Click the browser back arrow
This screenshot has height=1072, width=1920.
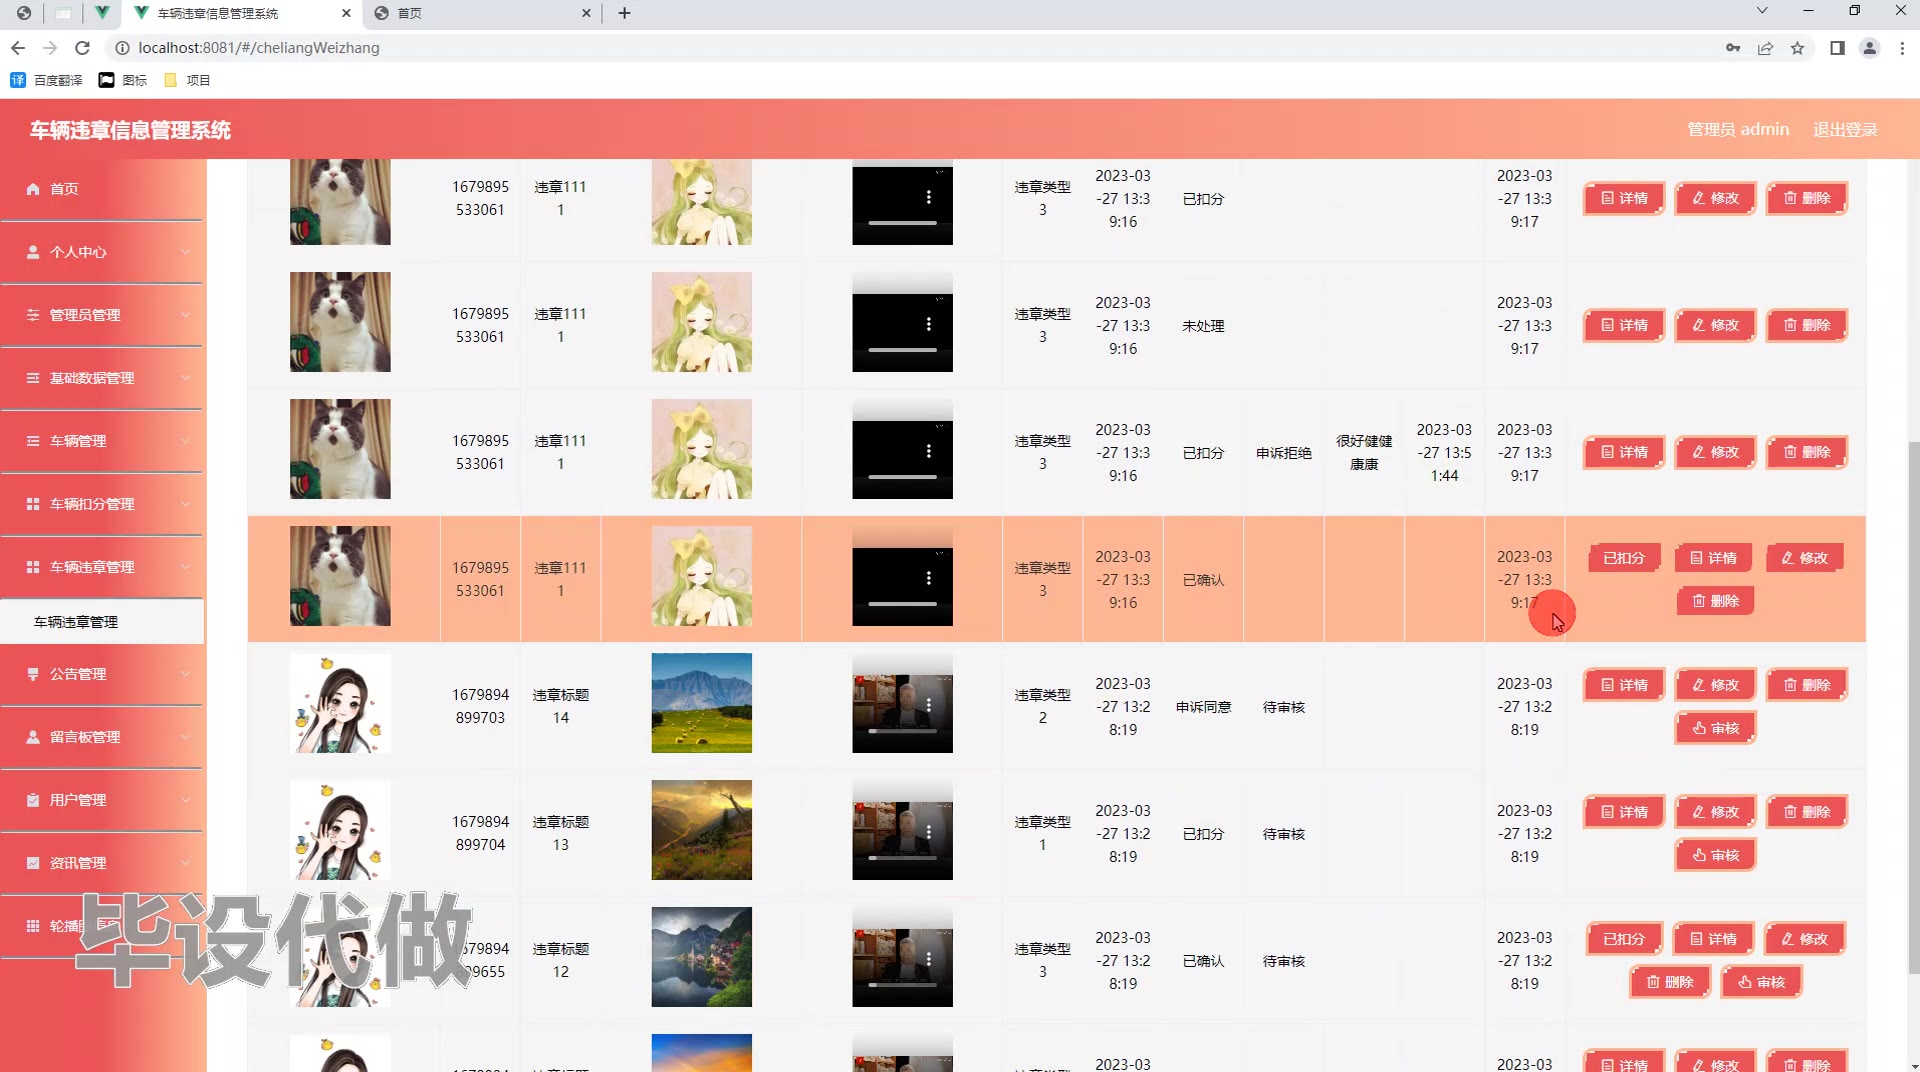click(18, 48)
